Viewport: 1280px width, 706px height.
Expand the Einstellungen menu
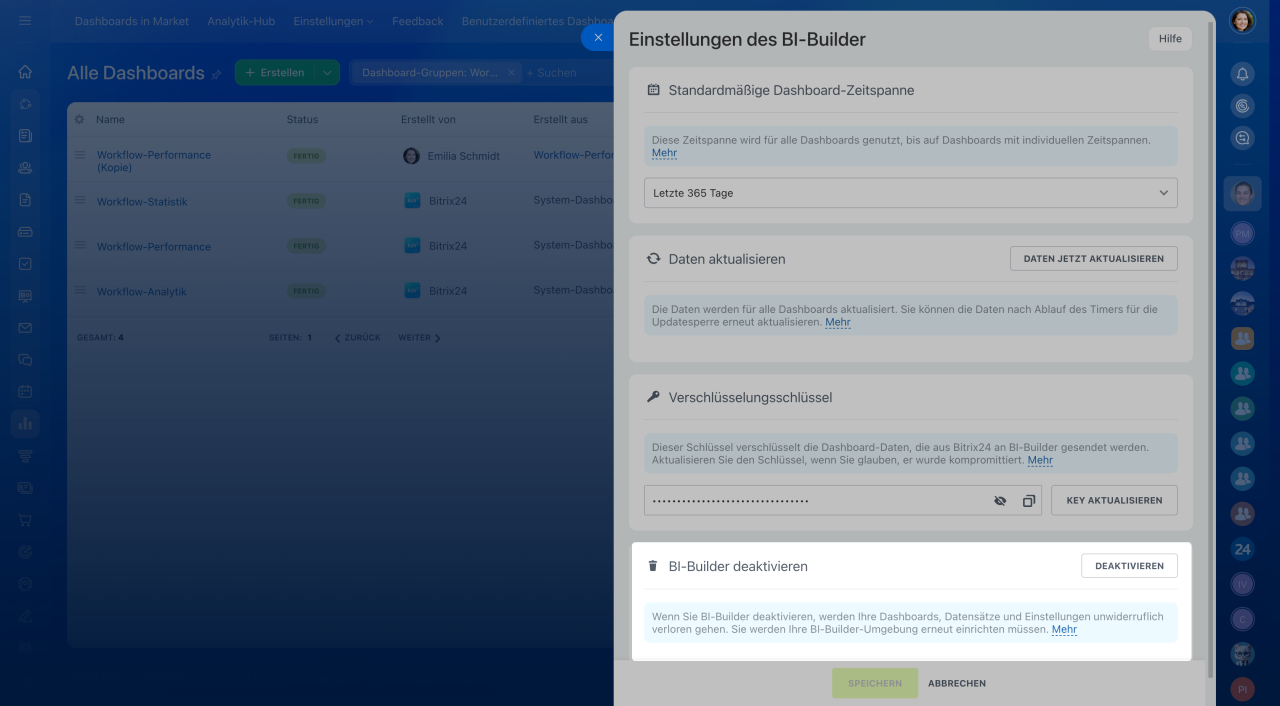(x=333, y=21)
